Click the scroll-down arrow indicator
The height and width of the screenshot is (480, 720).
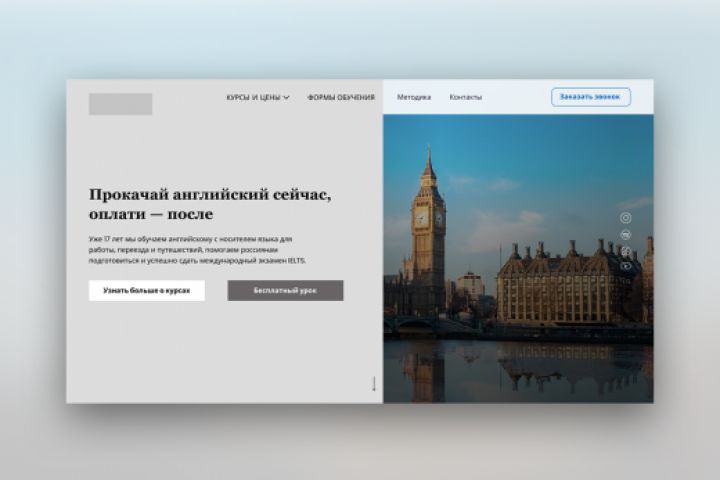pos(374,384)
